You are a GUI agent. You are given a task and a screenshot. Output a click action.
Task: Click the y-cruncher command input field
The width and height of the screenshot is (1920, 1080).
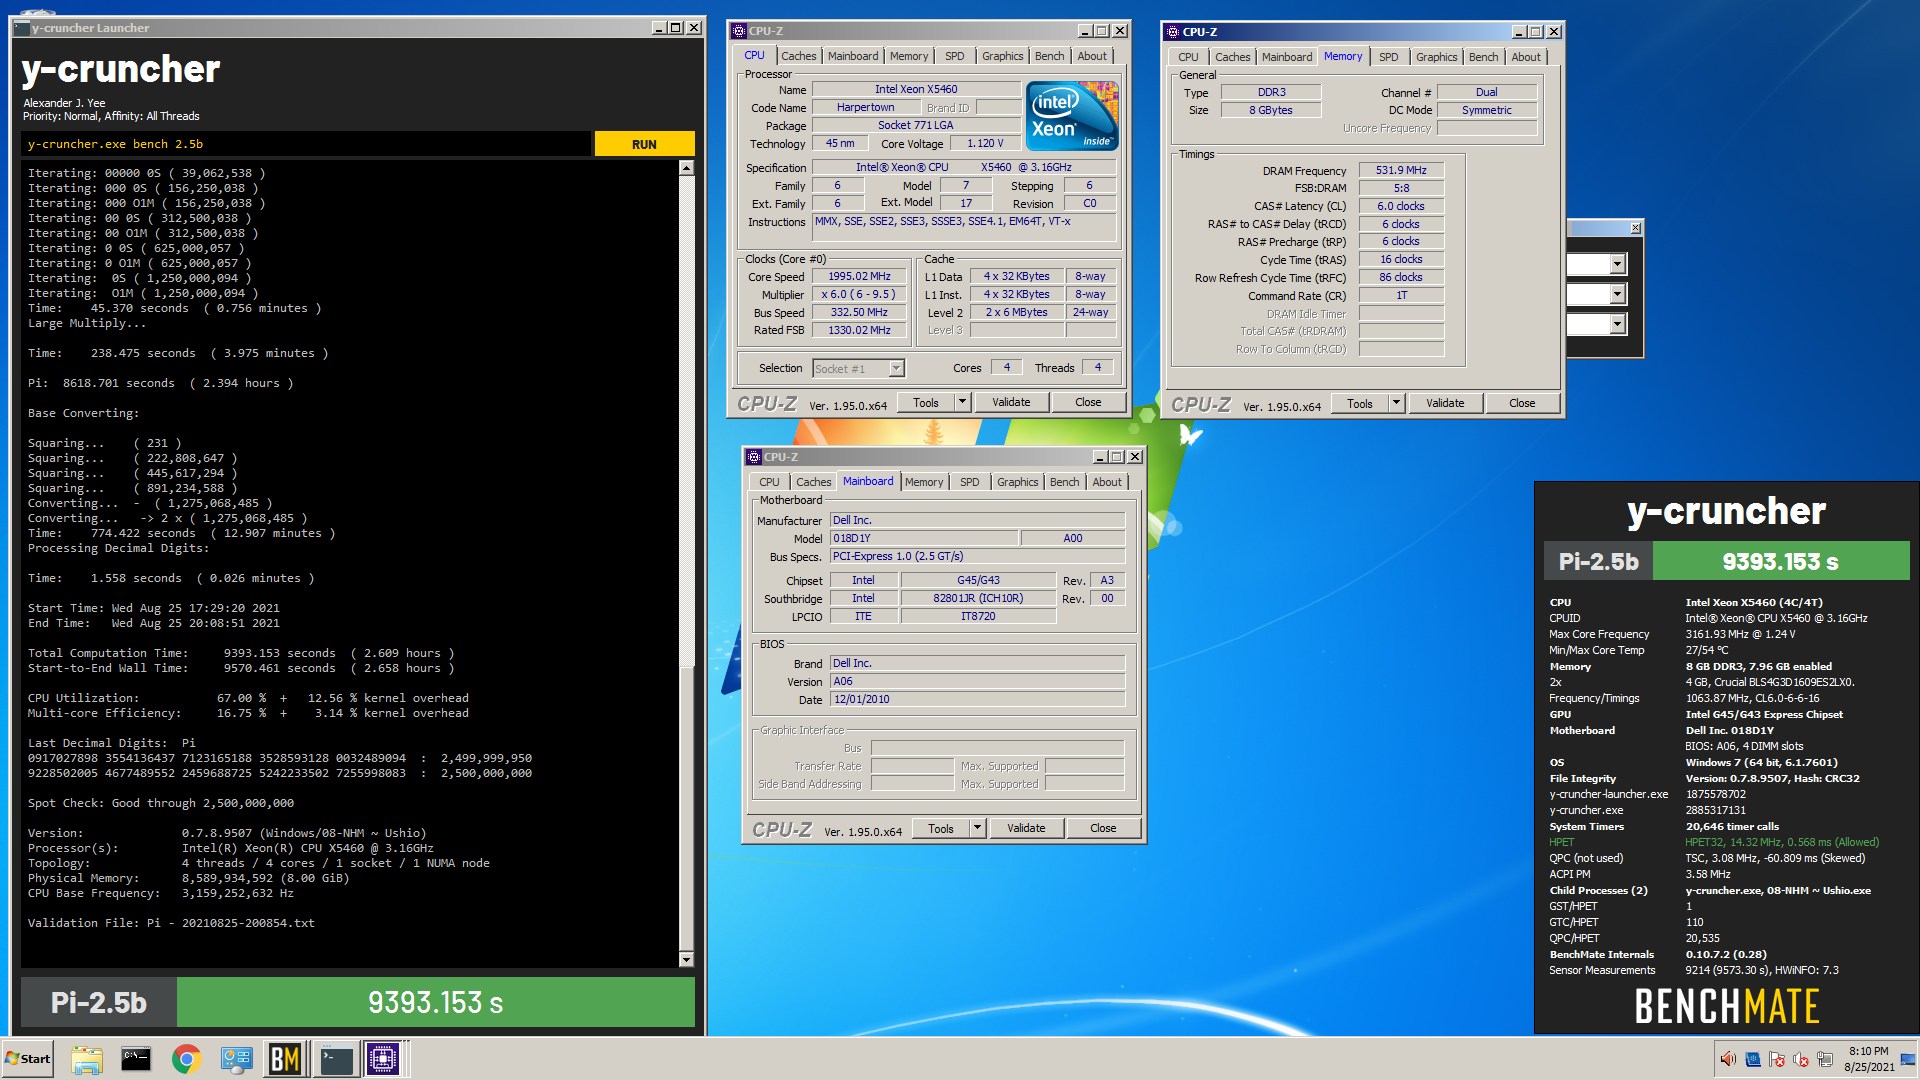(305, 144)
